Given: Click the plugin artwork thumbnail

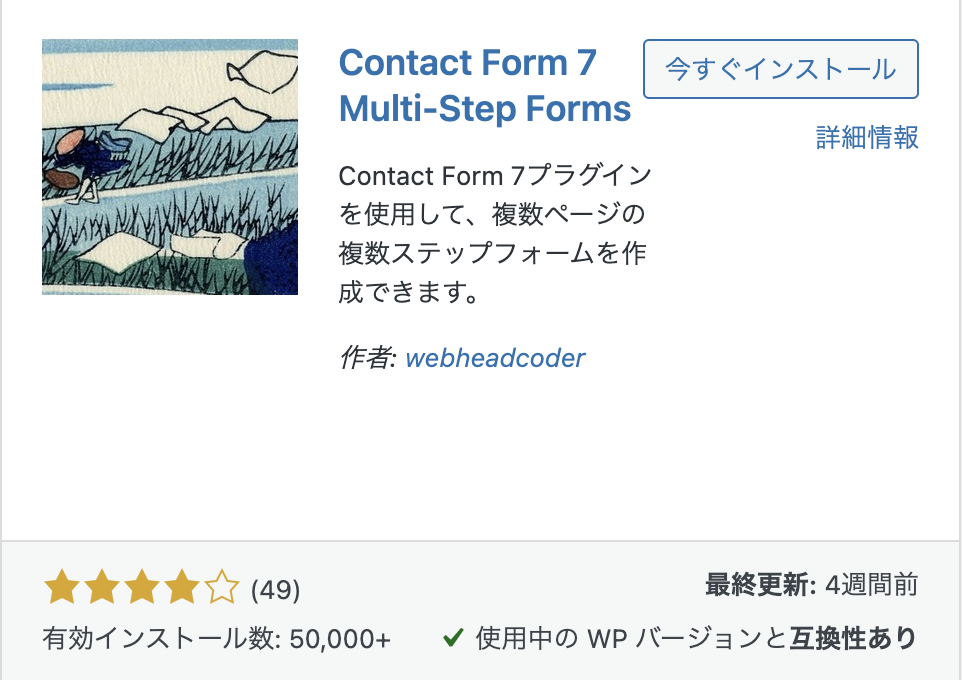Looking at the screenshot, I should [170, 167].
